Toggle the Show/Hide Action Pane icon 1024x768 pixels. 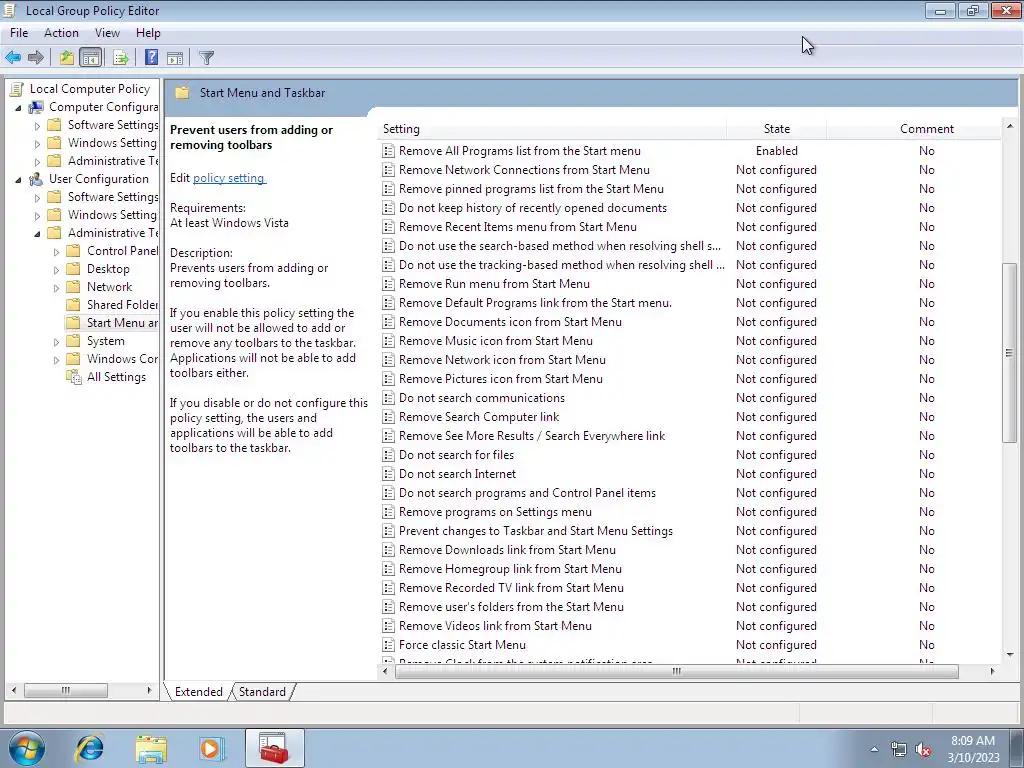(x=175, y=57)
